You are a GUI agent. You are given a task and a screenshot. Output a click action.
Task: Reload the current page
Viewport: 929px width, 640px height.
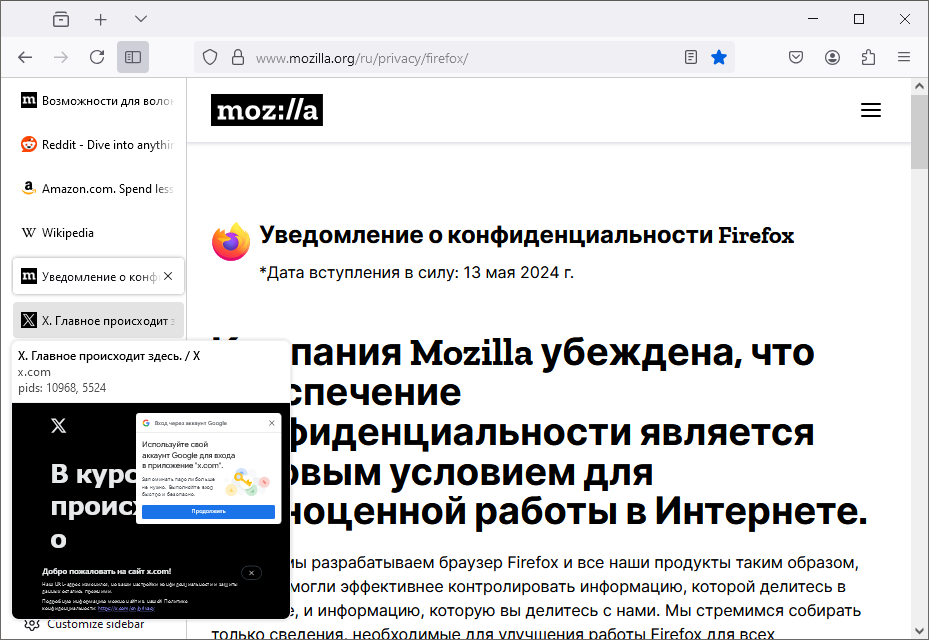(x=97, y=57)
